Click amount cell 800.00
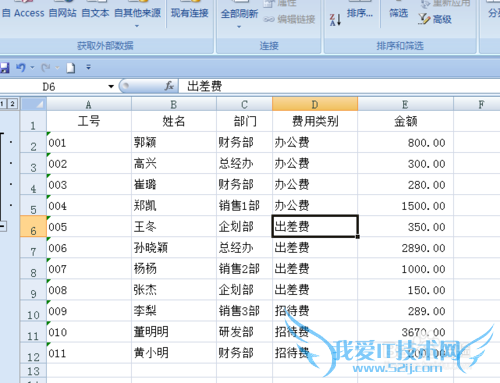 [x=405, y=142]
